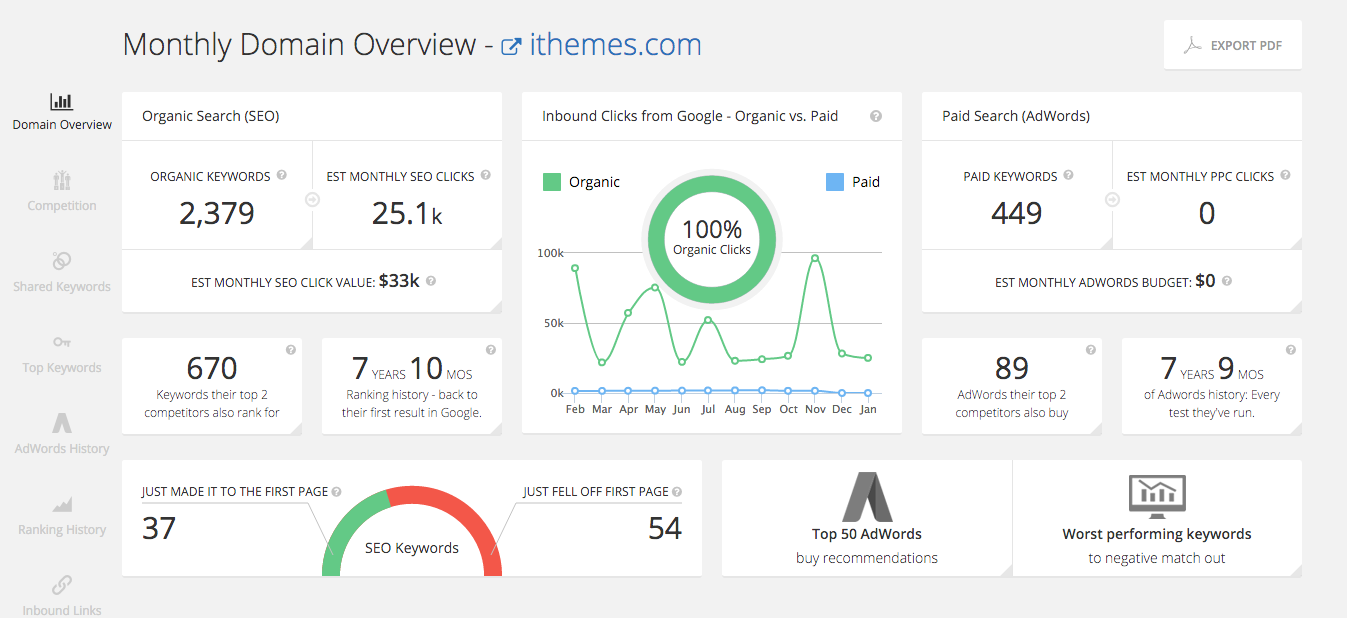The width and height of the screenshot is (1347, 618).
Task: Click help icon beside Just Fell Off First Page
Action: [x=678, y=492]
